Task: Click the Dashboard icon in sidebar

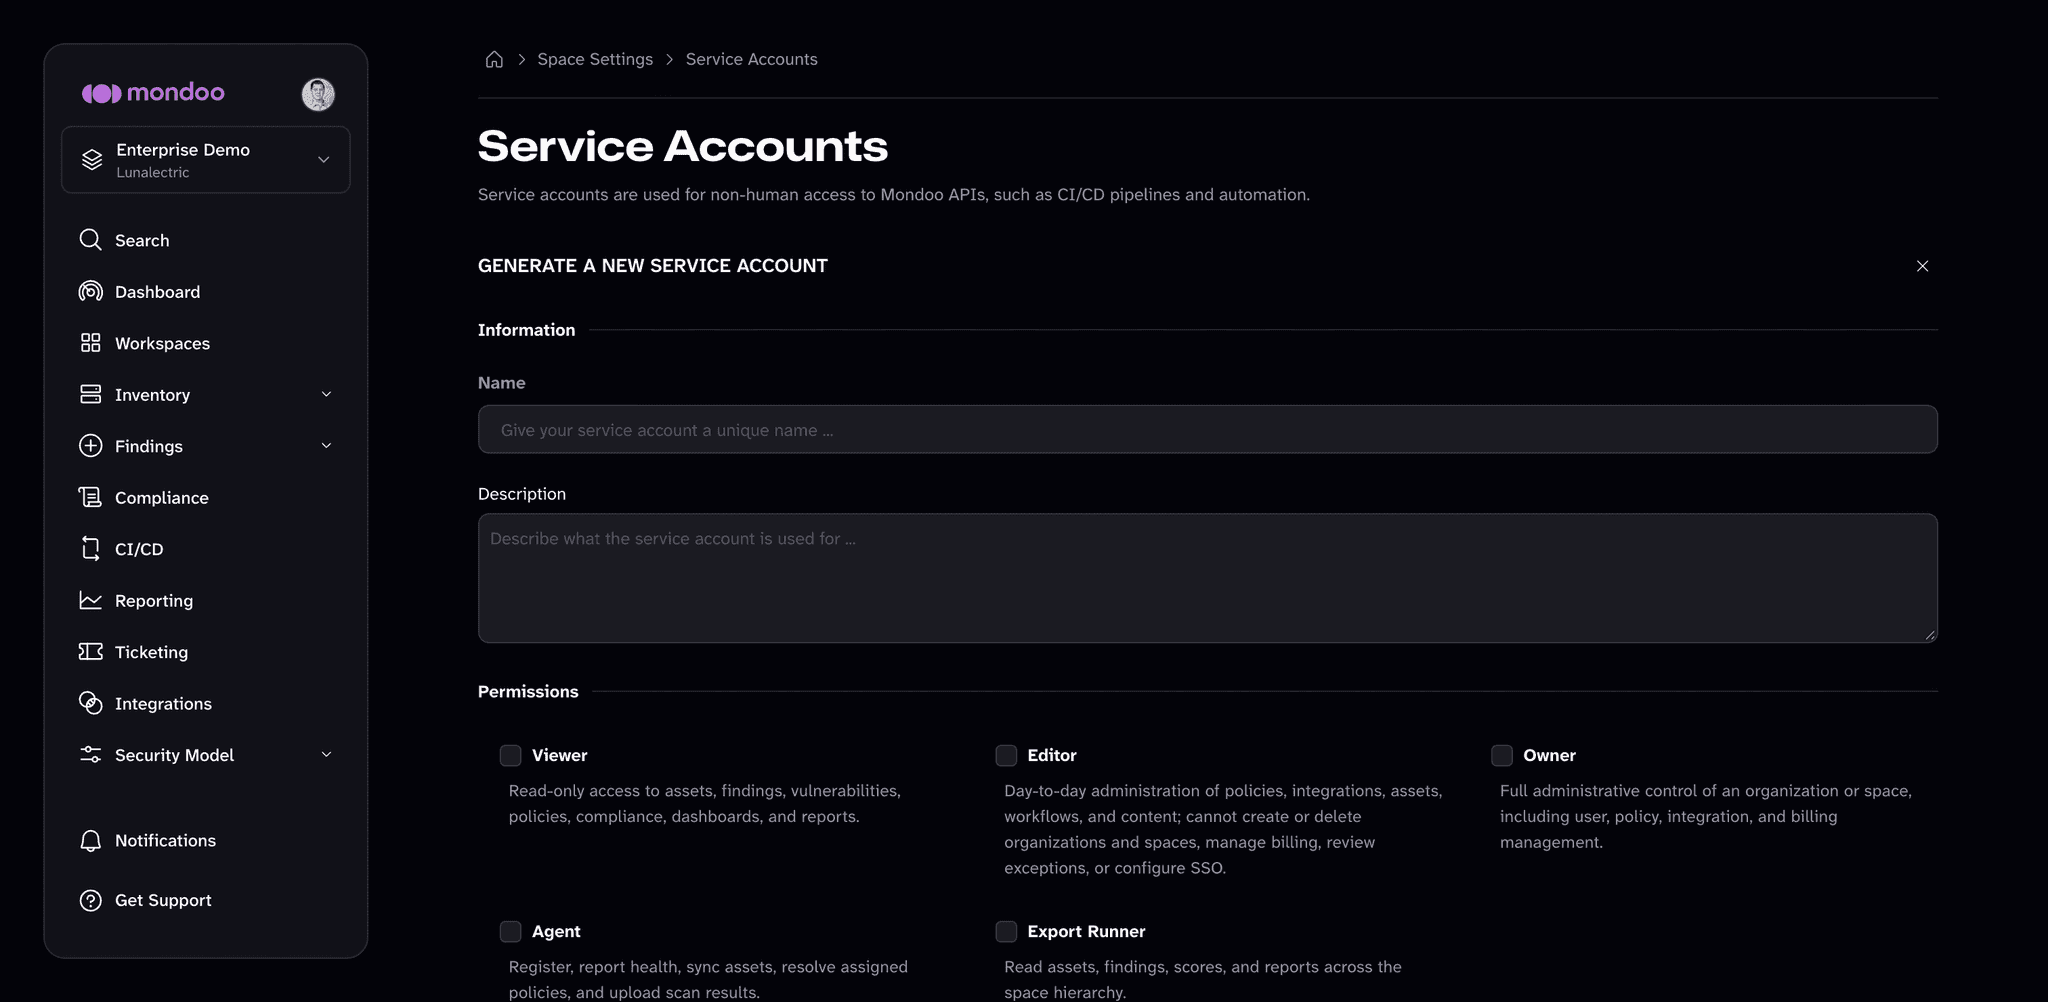Action: pyautogui.click(x=90, y=291)
